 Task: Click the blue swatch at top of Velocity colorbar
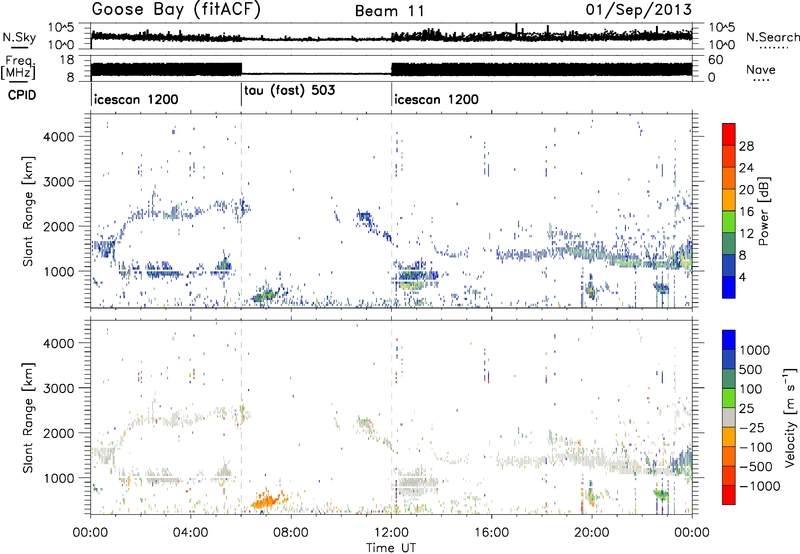point(729,339)
